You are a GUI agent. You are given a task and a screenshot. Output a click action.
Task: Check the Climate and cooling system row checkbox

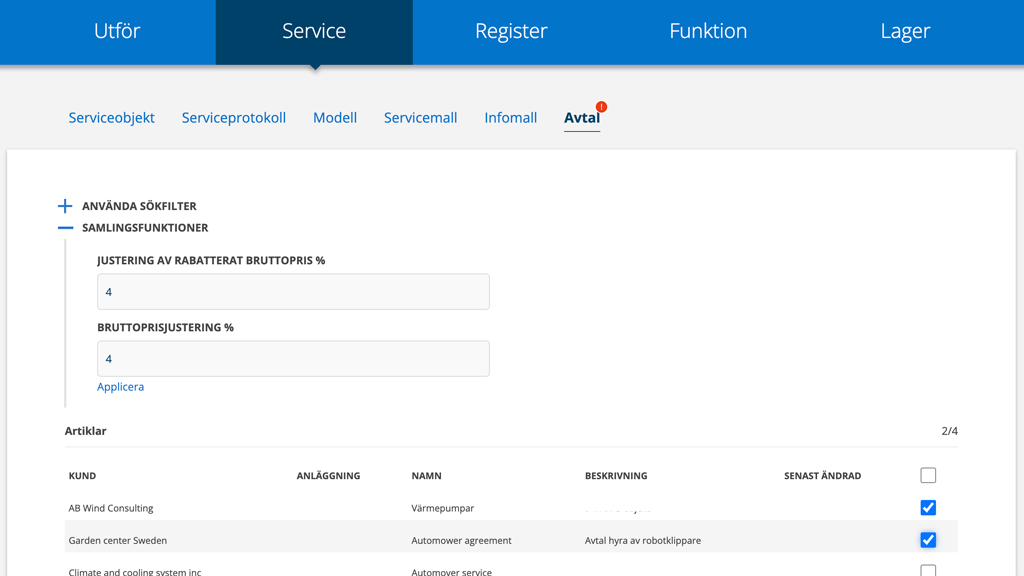928,571
